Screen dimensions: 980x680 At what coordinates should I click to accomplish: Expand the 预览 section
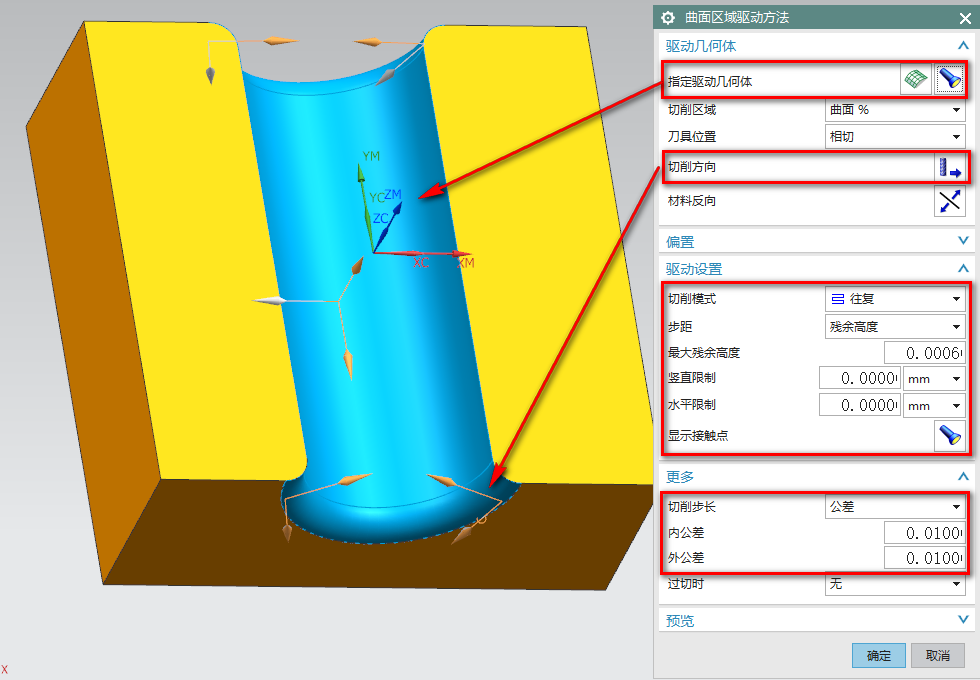click(963, 620)
